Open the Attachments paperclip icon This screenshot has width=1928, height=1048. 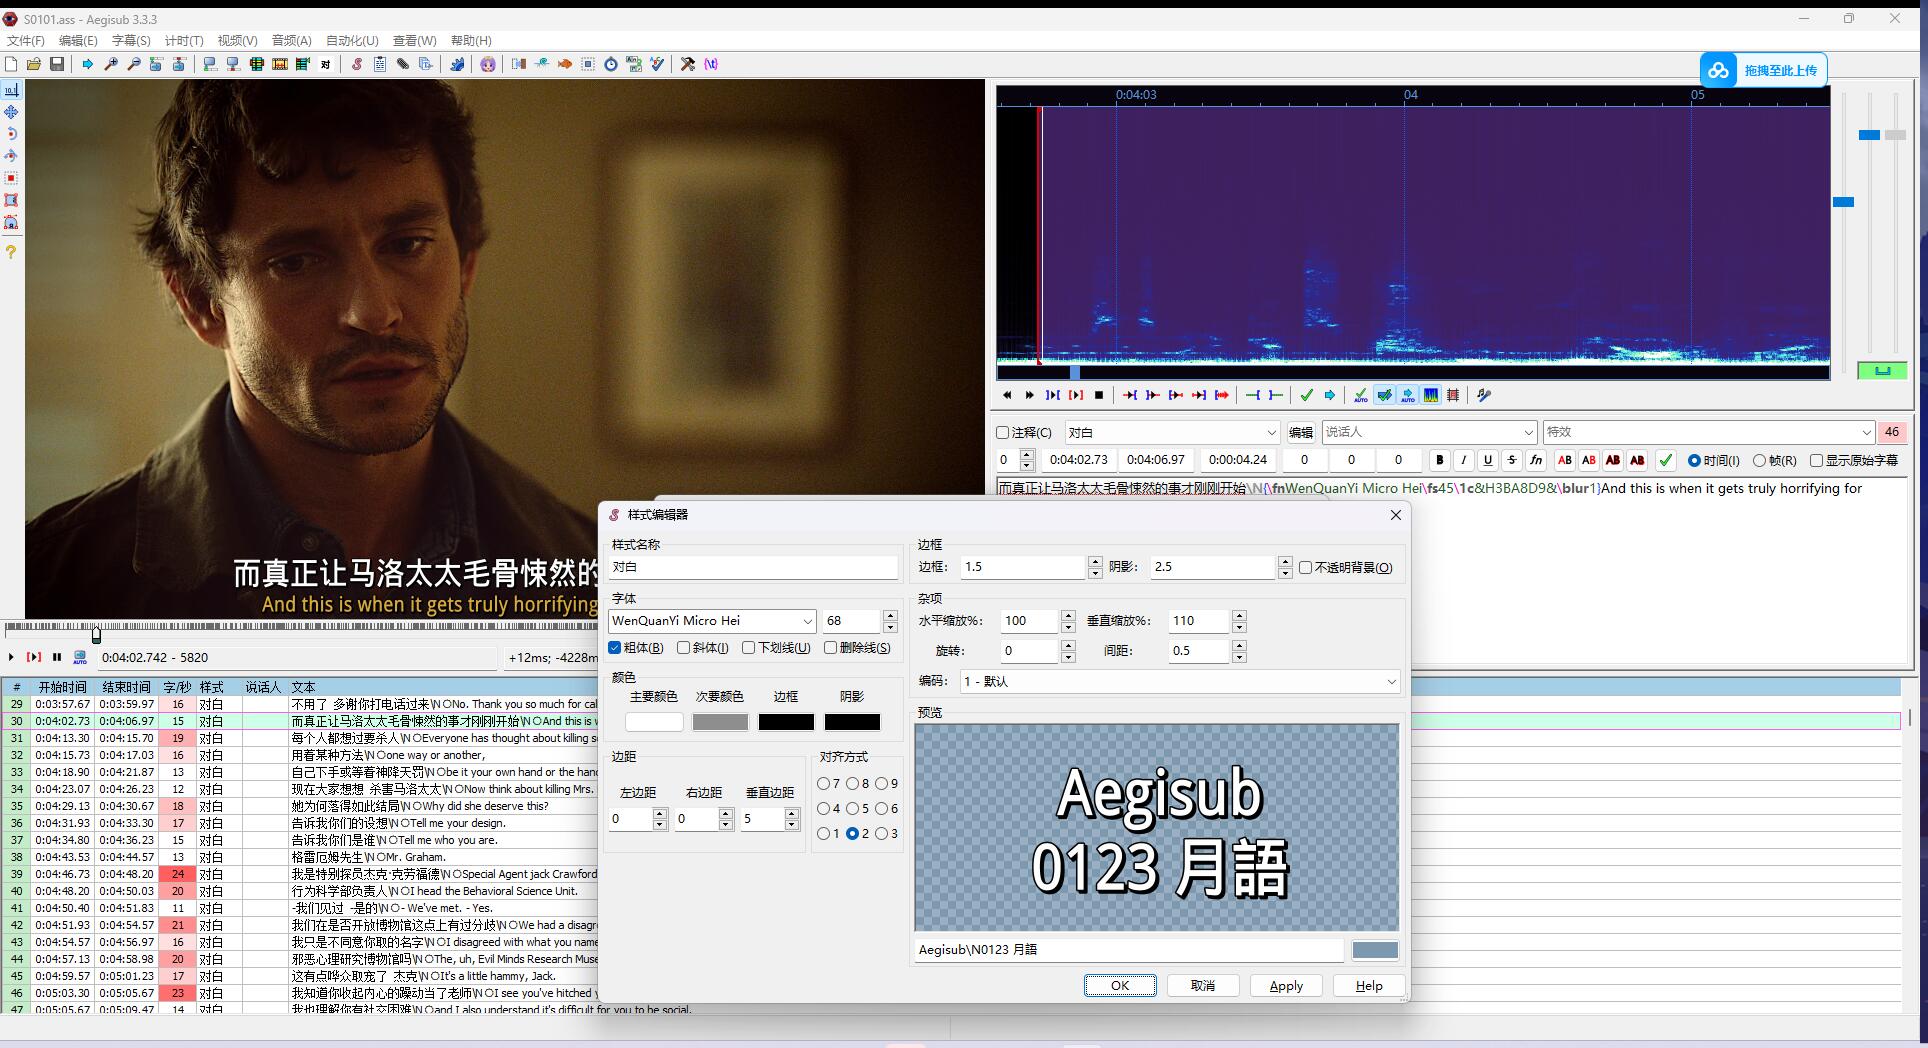tap(403, 64)
